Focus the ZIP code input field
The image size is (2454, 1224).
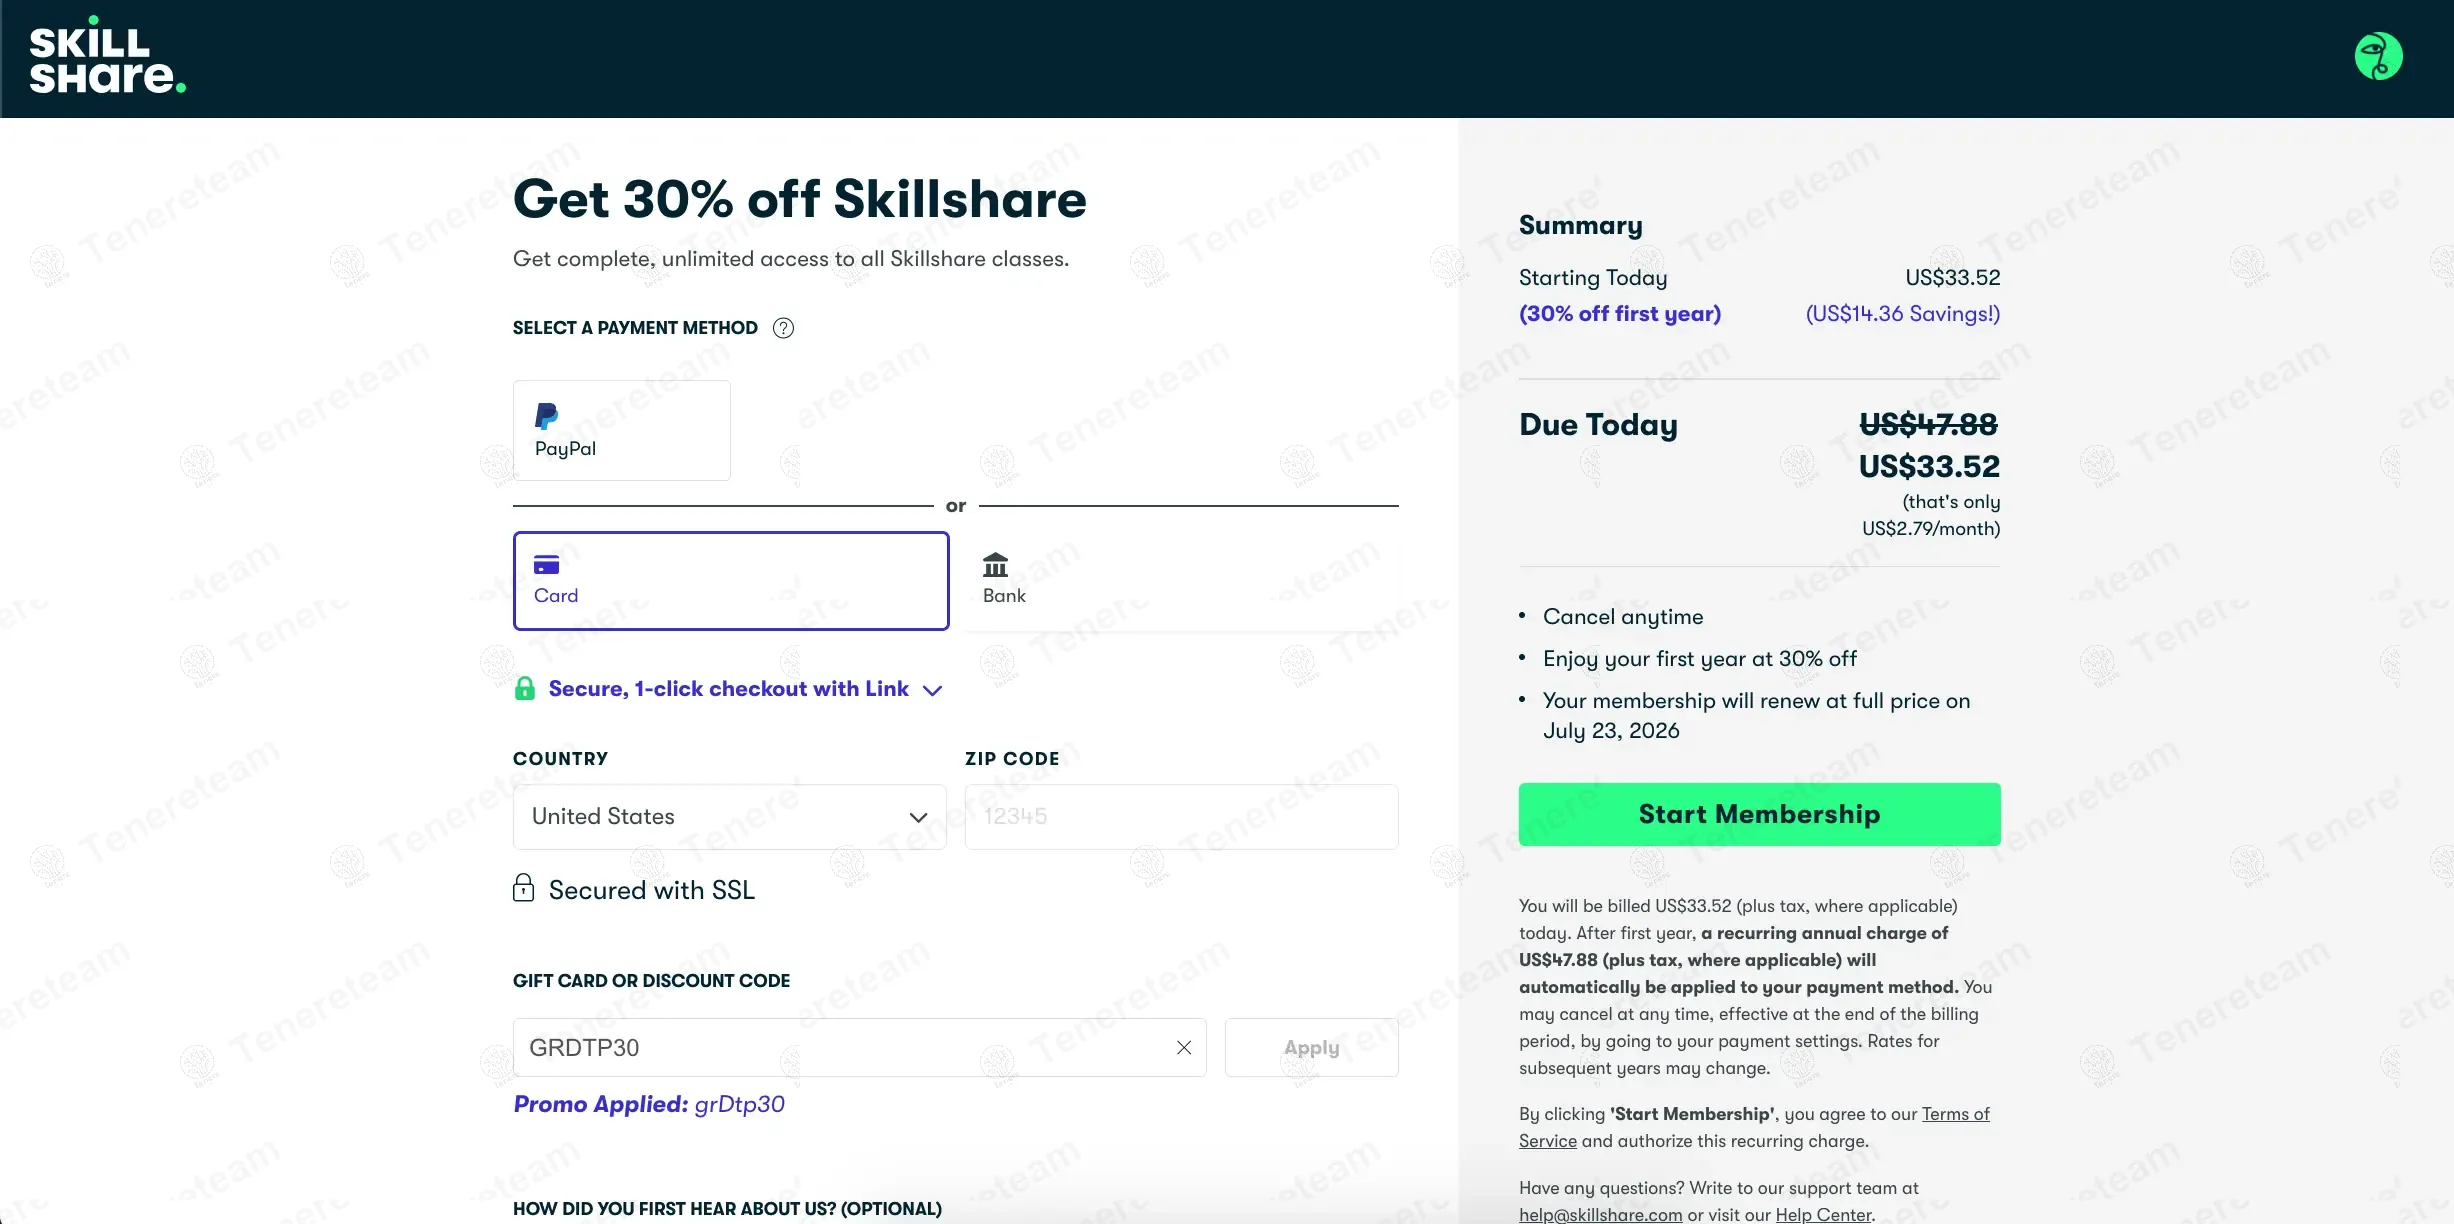click(x=1180, y=817)
